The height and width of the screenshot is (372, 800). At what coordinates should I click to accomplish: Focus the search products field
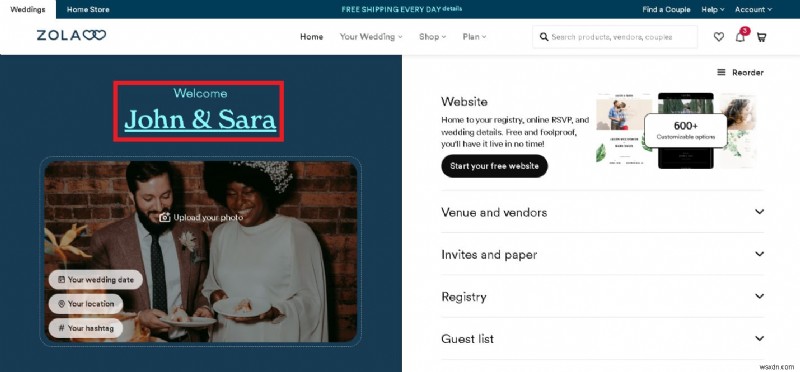click(615, 37)
